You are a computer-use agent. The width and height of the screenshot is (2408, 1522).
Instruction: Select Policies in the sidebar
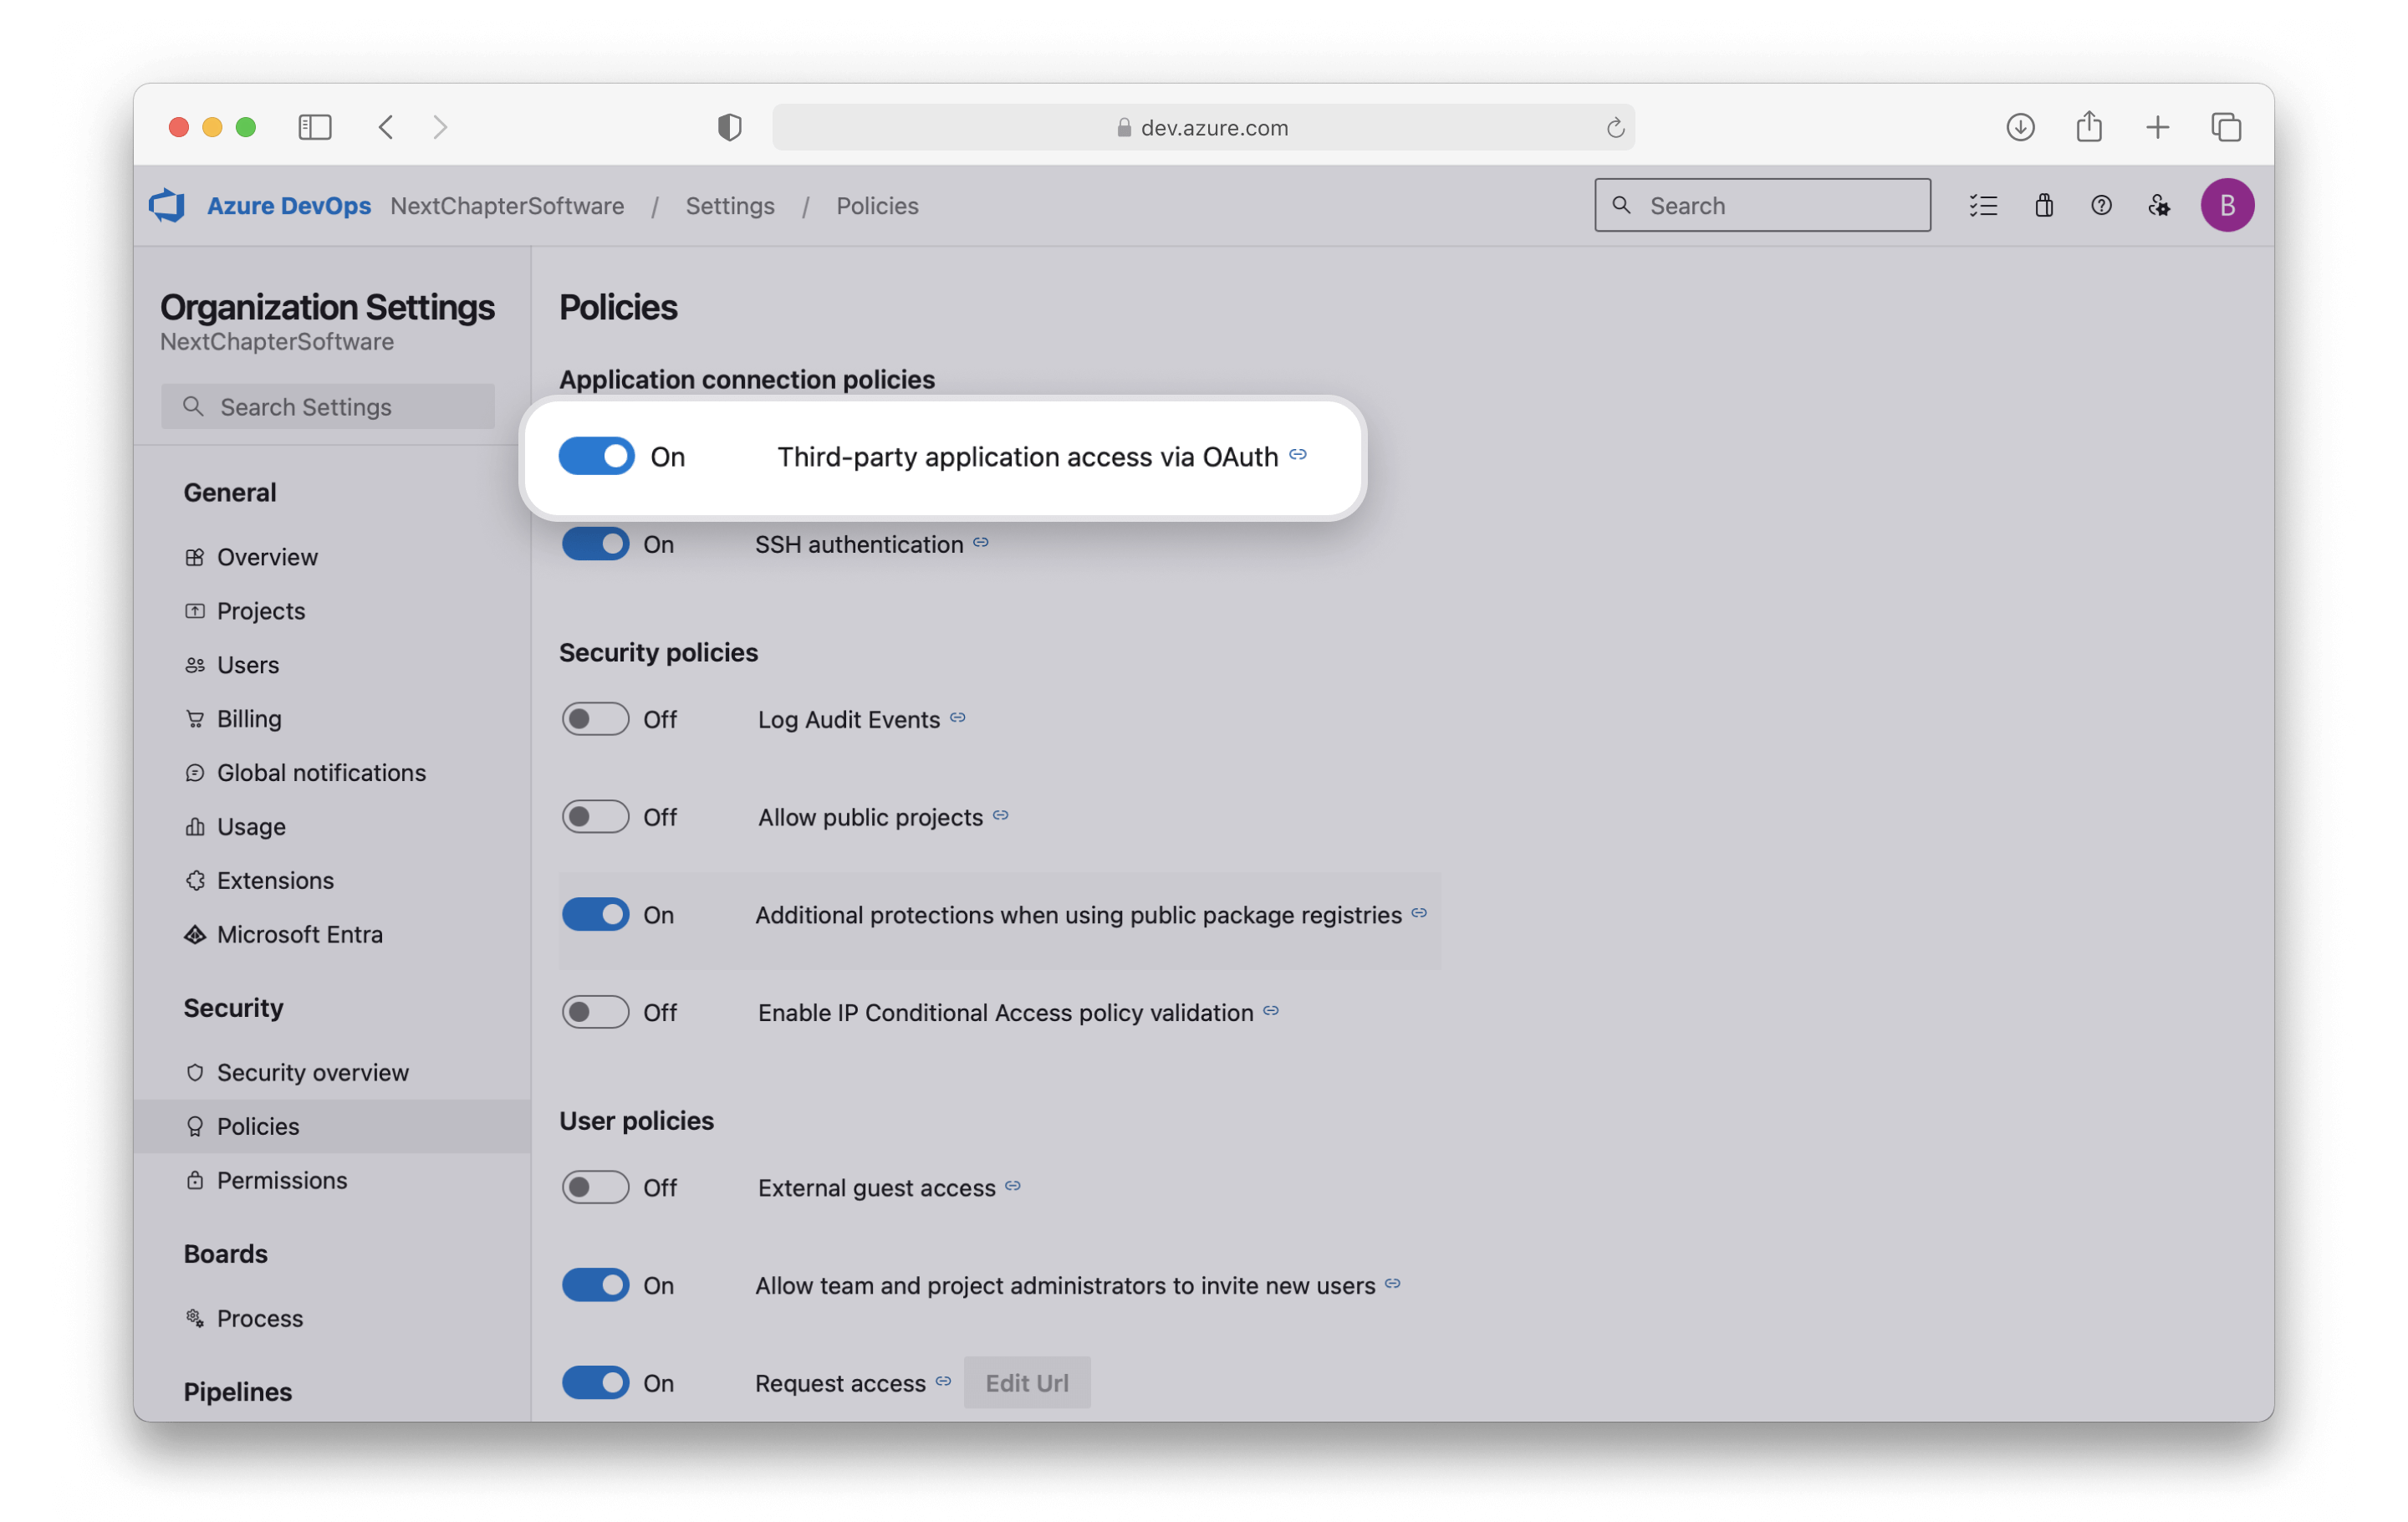[x=332, y=1127]
